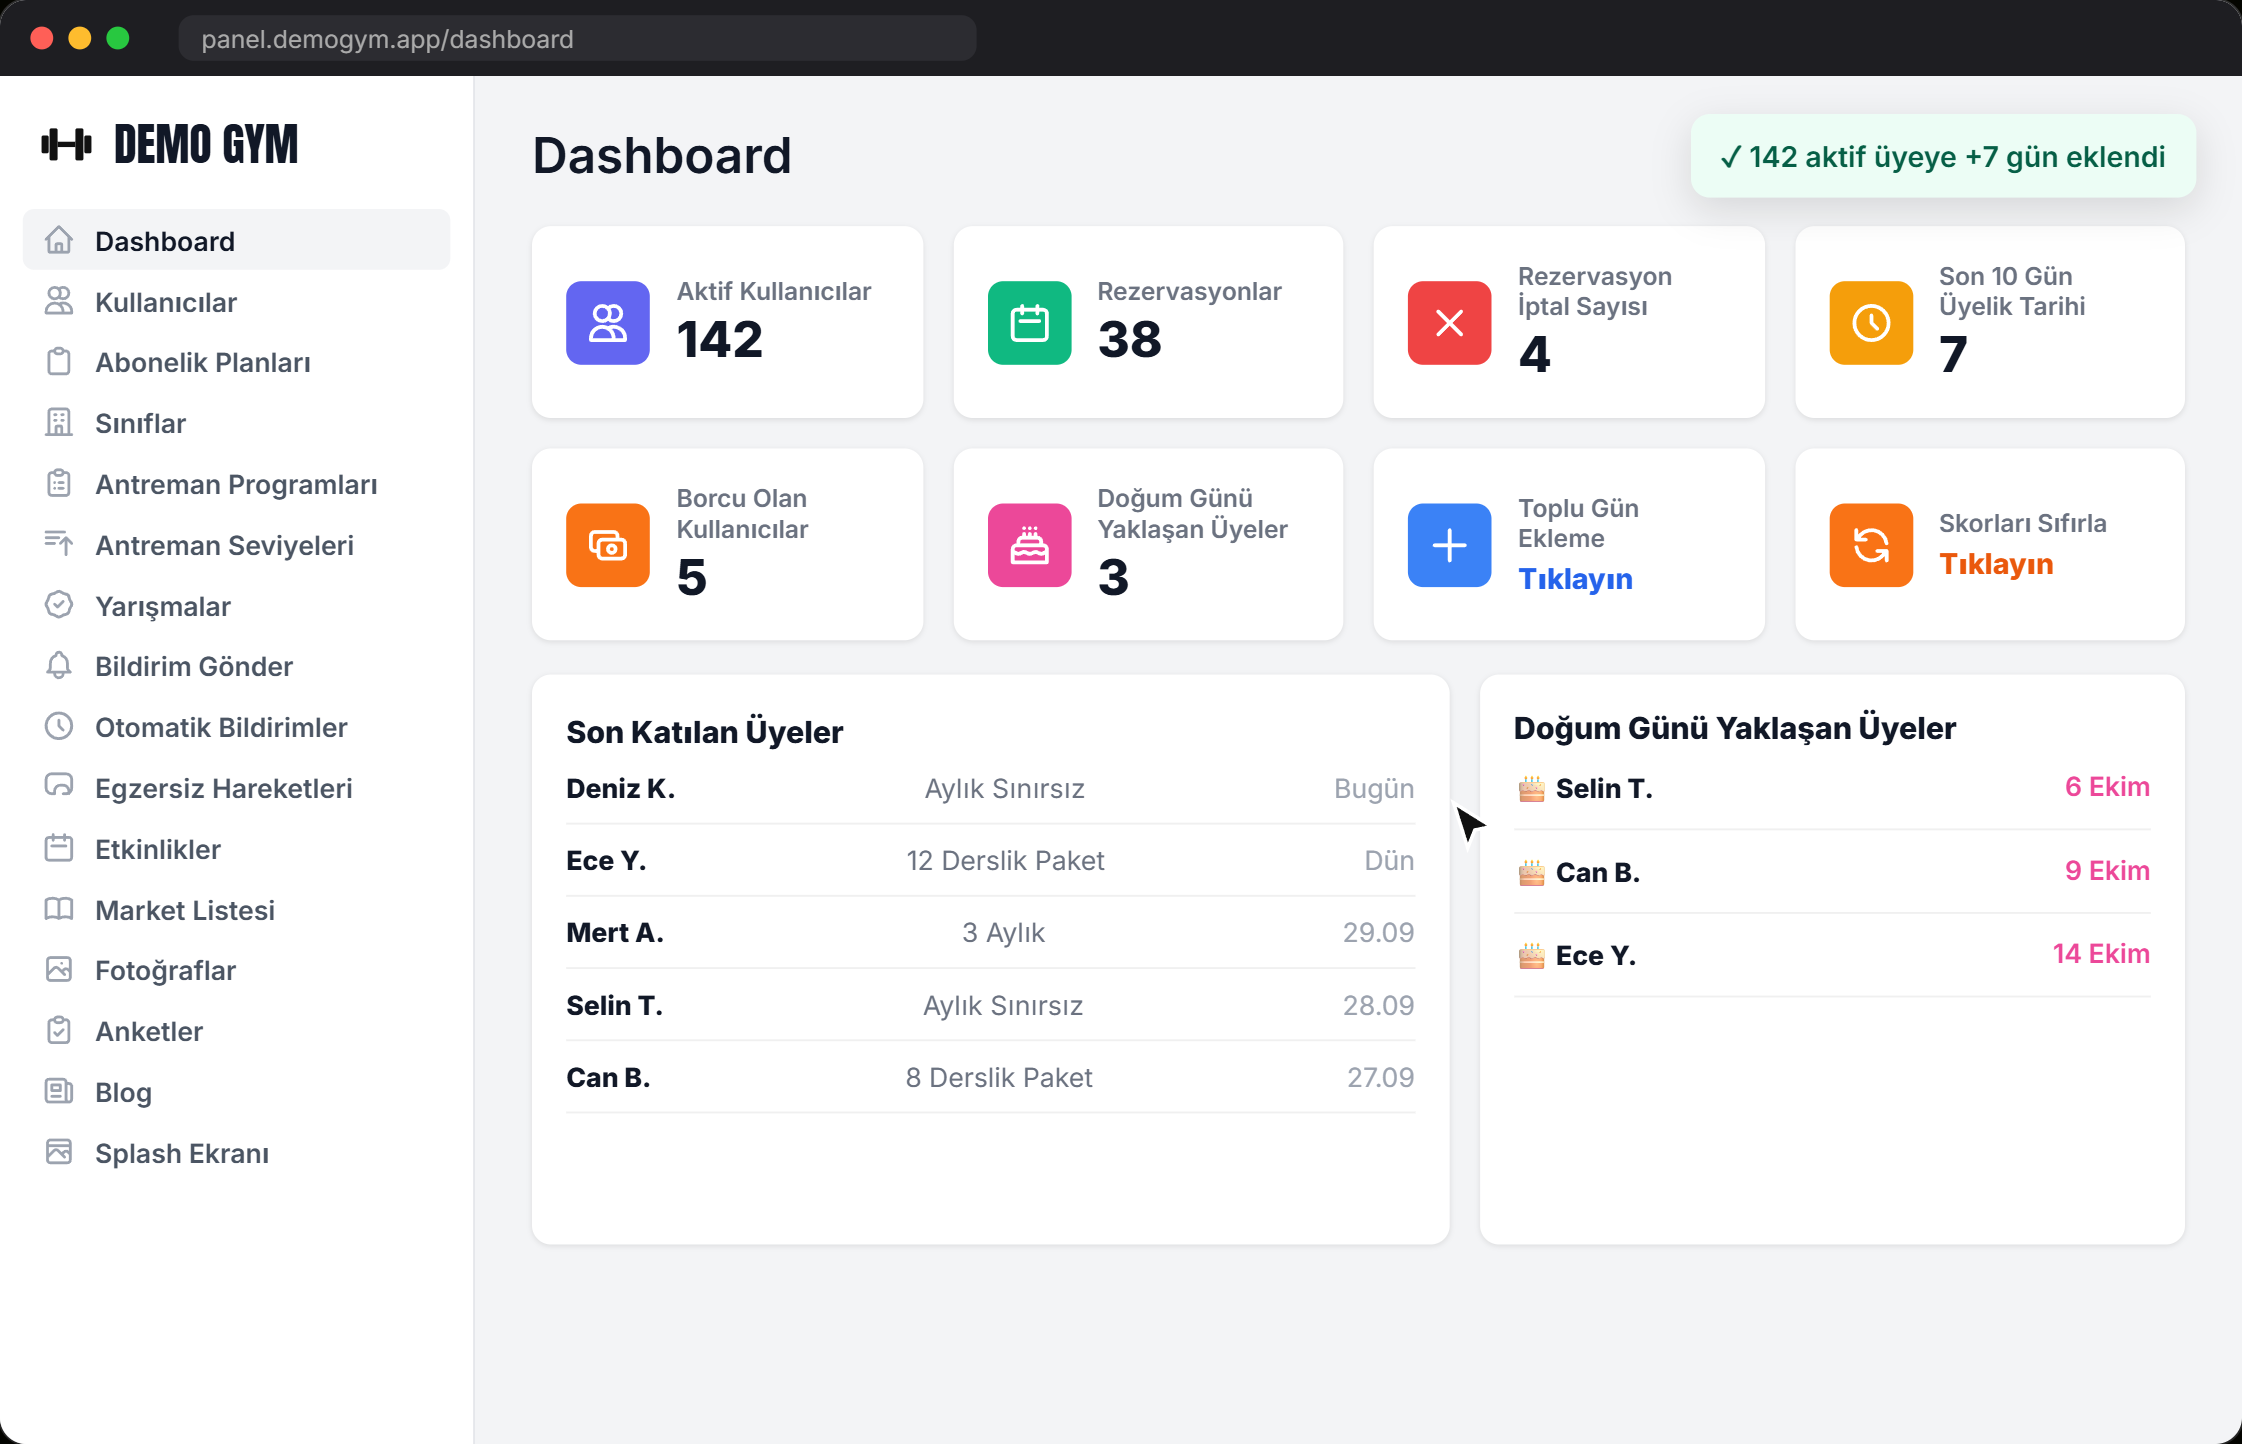This screenshot has height=1444, width=2242.
Task: Click the book icon beside Market Listesi
Action: [59, 909]
